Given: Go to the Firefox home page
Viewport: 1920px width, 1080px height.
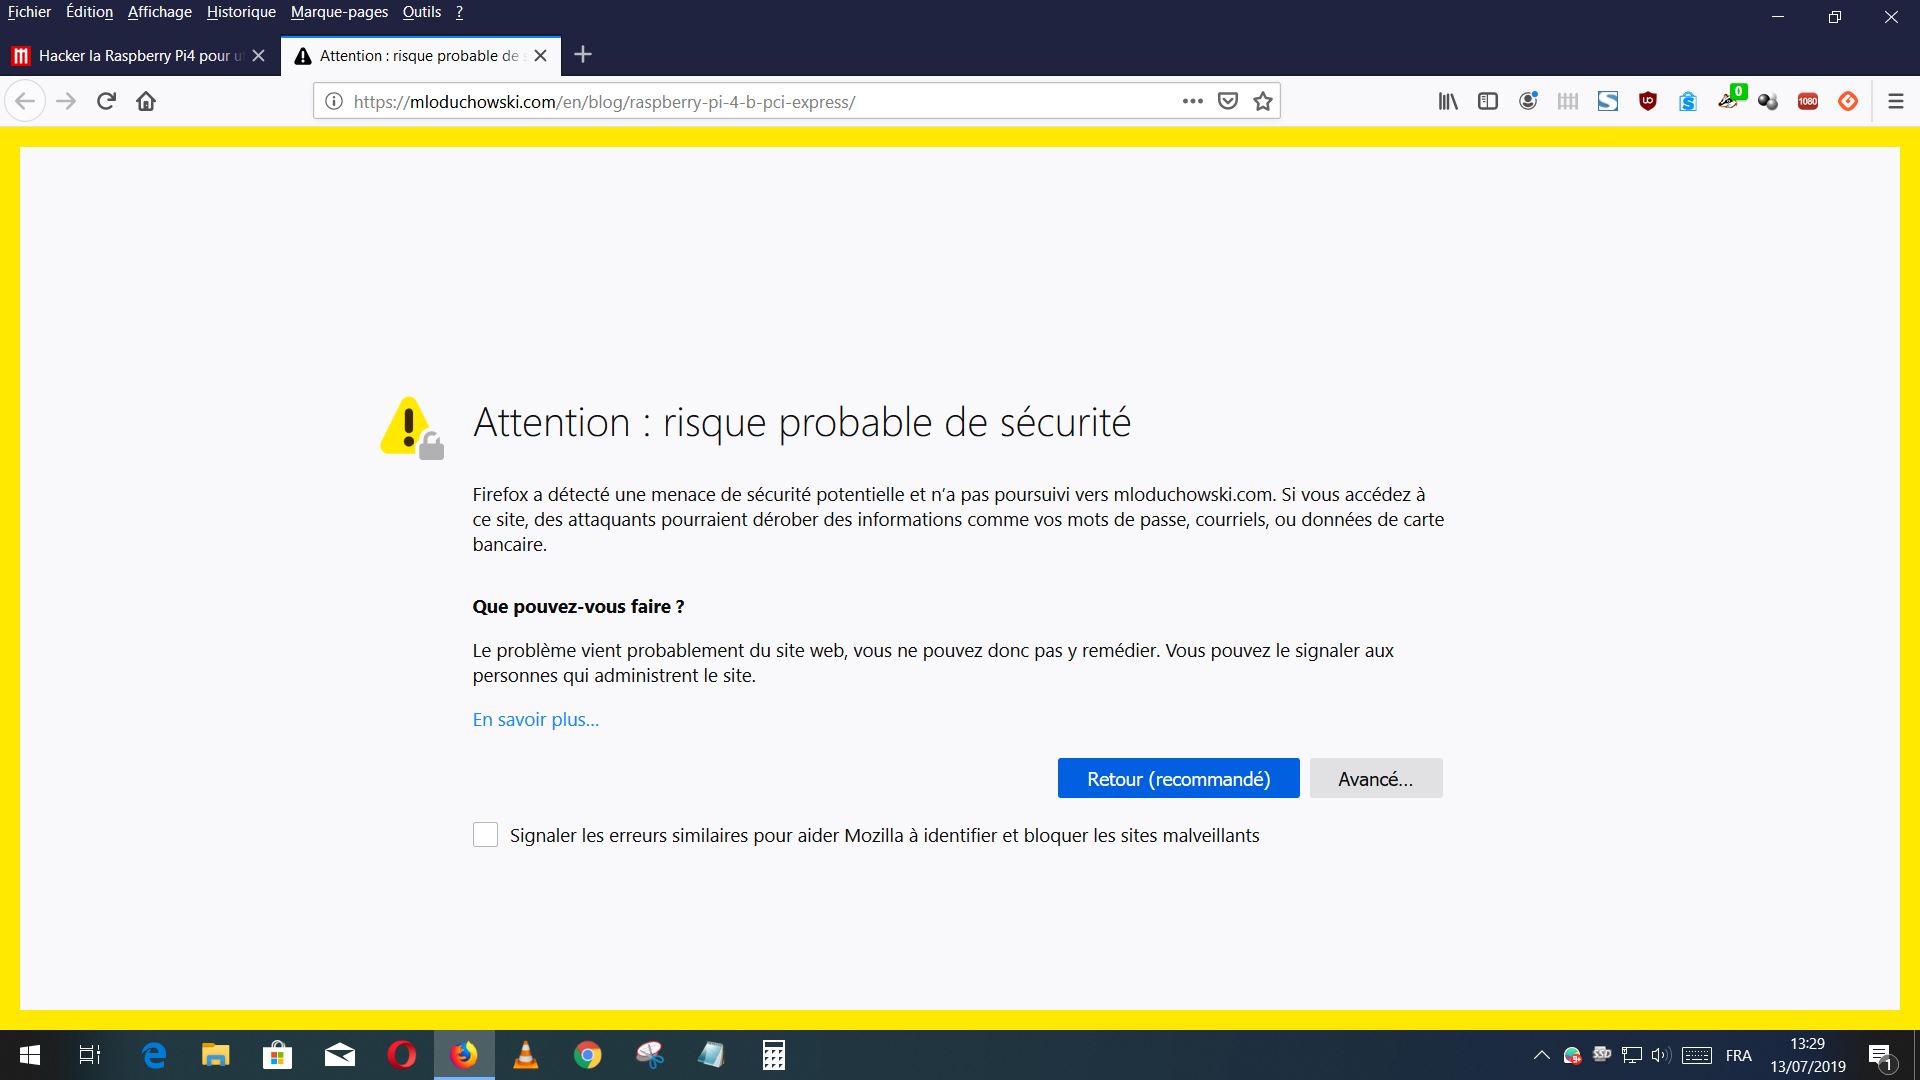Looking at the screenshot, I should 146,101.
